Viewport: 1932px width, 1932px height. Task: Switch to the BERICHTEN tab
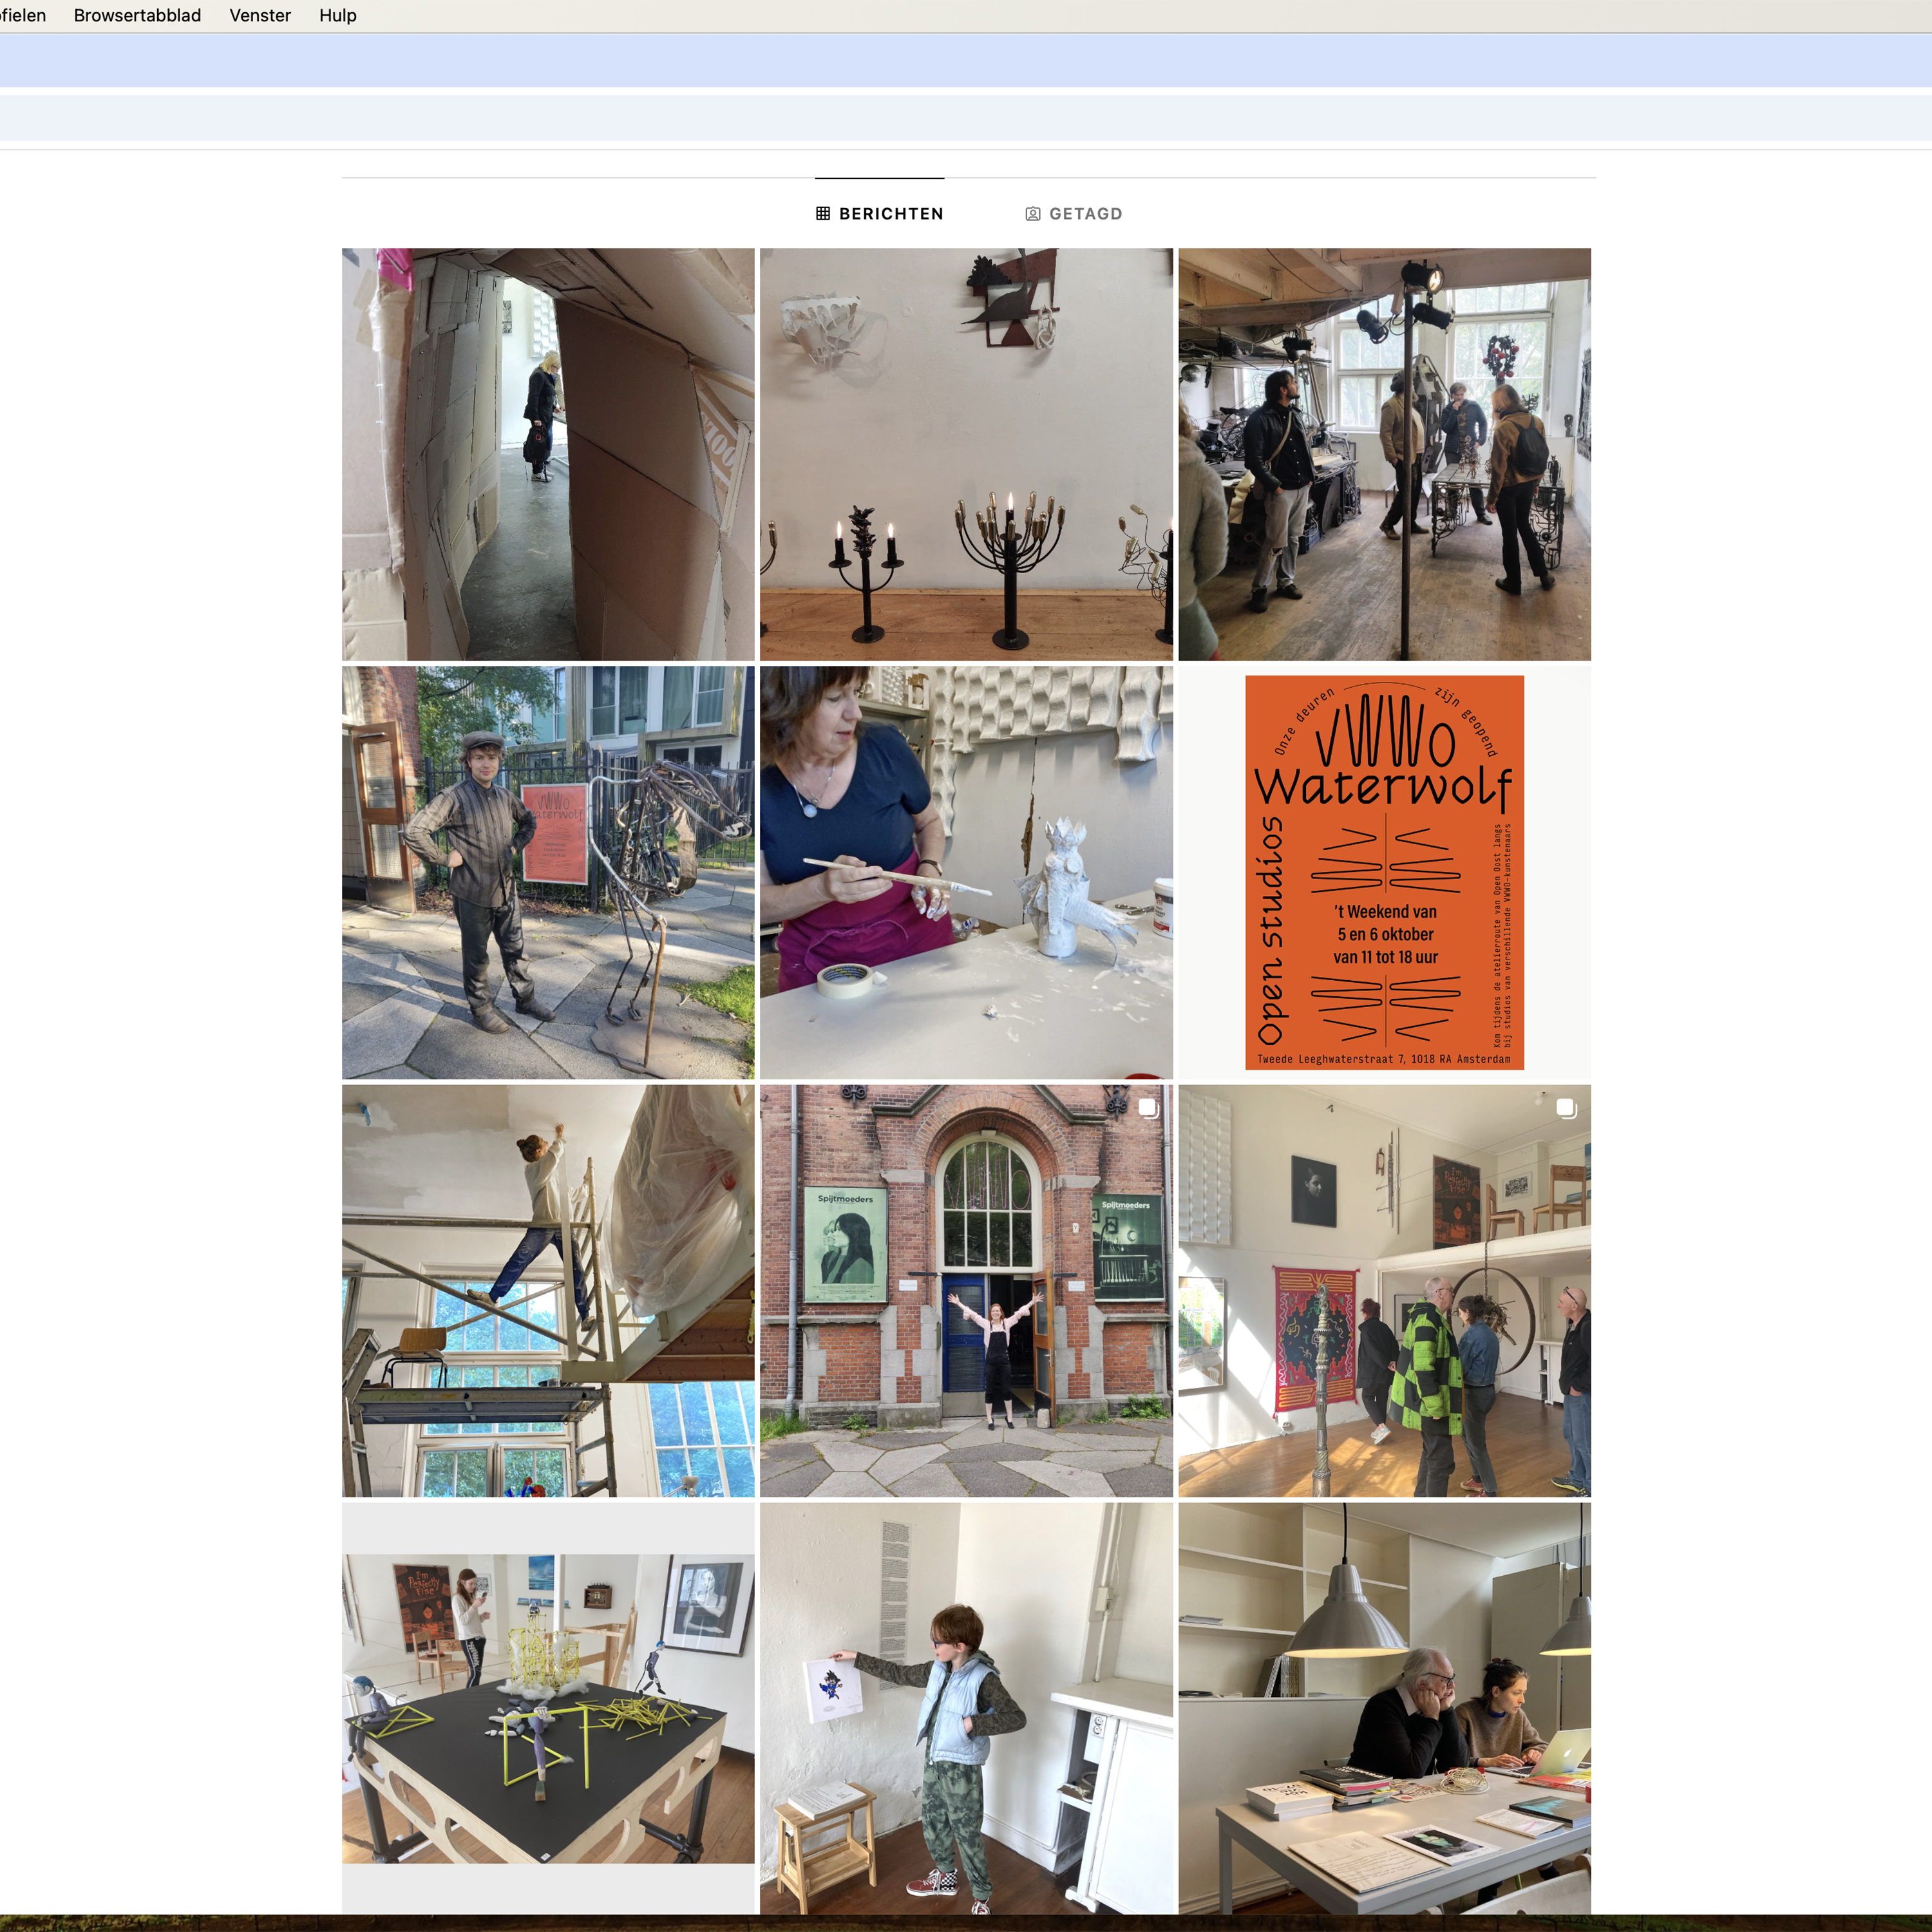pos(890,214)
